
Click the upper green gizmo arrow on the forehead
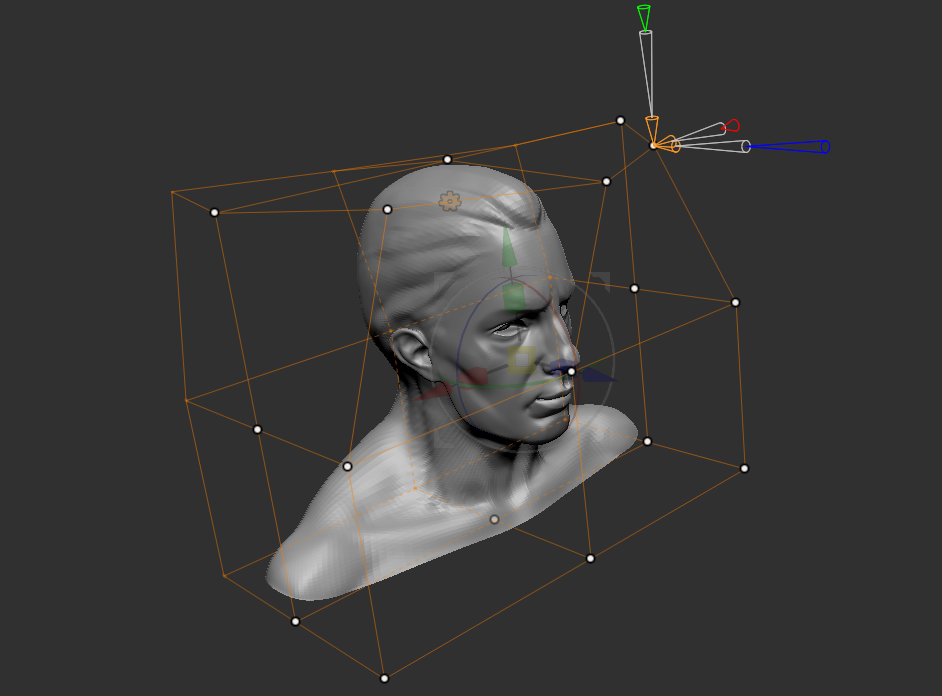(508, 247)
